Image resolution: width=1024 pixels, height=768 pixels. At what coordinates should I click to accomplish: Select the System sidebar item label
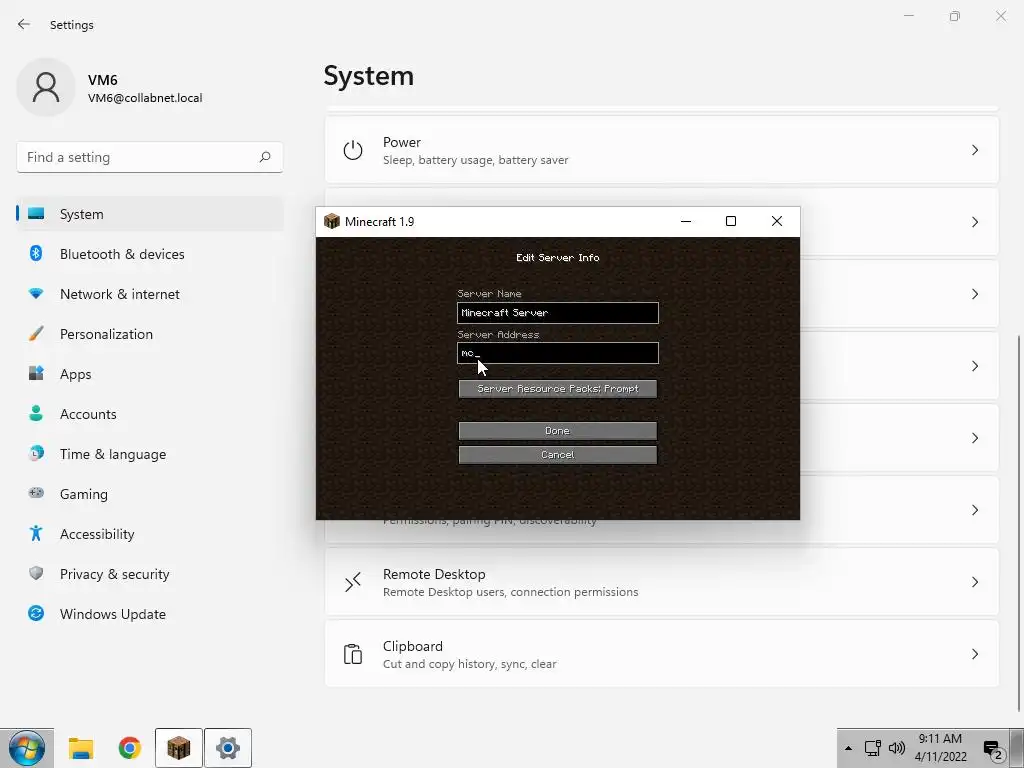[x=82, y=214]
